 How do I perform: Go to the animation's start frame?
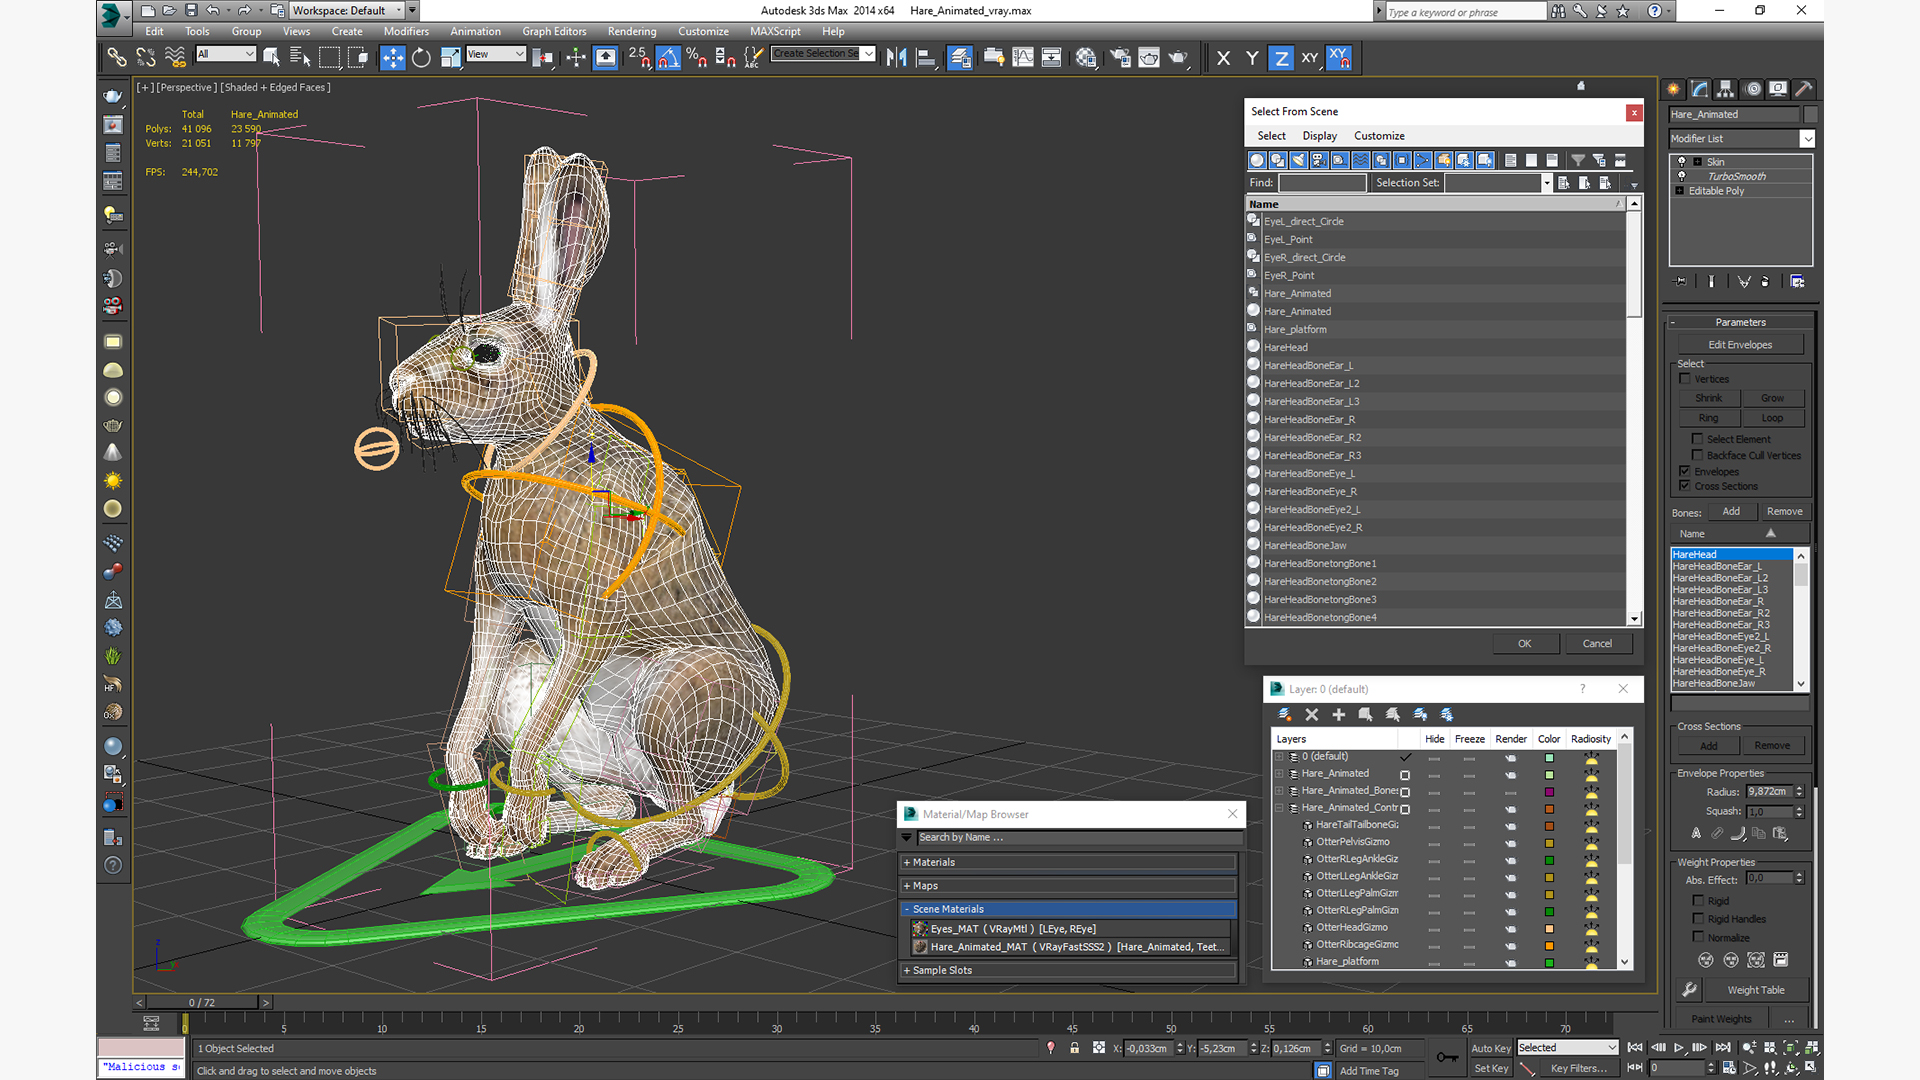(1635, 1048)
